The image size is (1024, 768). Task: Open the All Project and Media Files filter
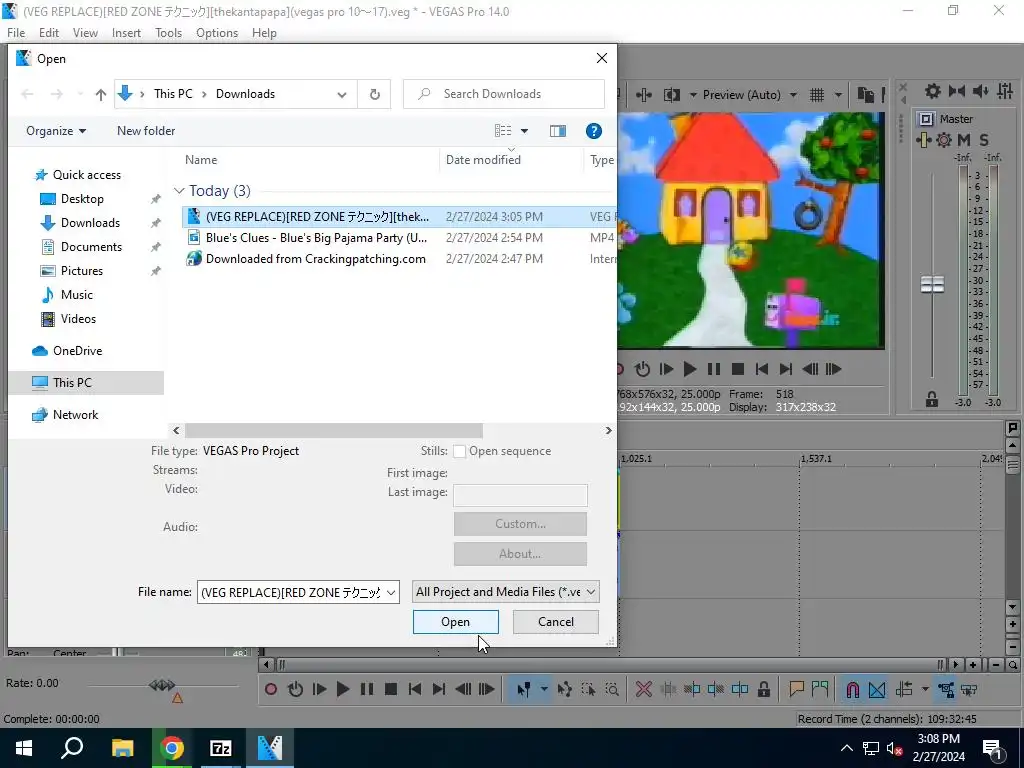point(506,592)
